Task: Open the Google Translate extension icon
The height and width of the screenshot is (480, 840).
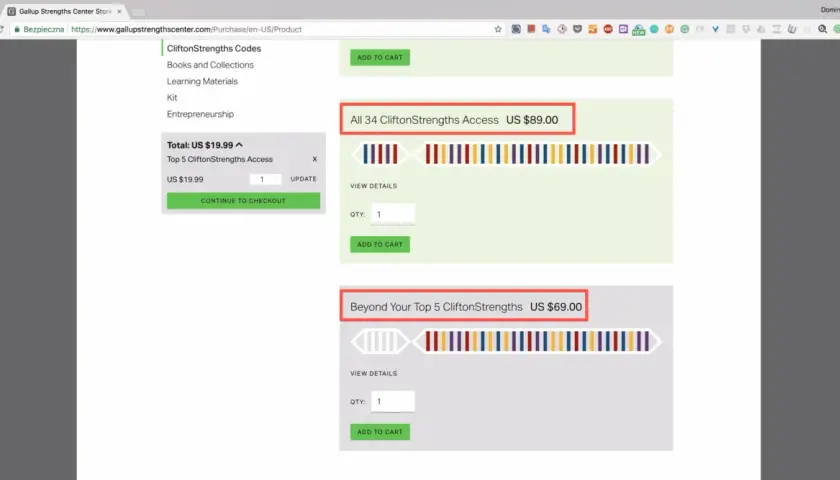Action: tap(546, 29)
